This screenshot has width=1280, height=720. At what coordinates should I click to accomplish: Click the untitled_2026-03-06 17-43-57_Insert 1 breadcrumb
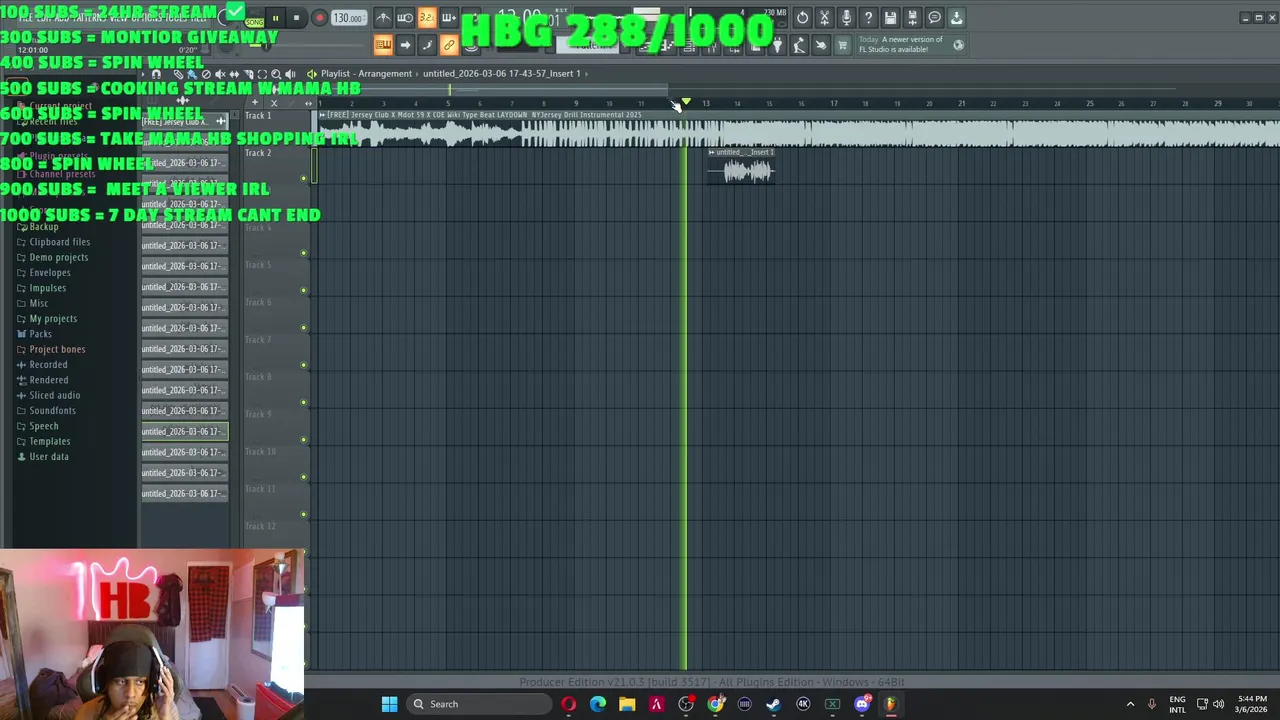[501, 74]
